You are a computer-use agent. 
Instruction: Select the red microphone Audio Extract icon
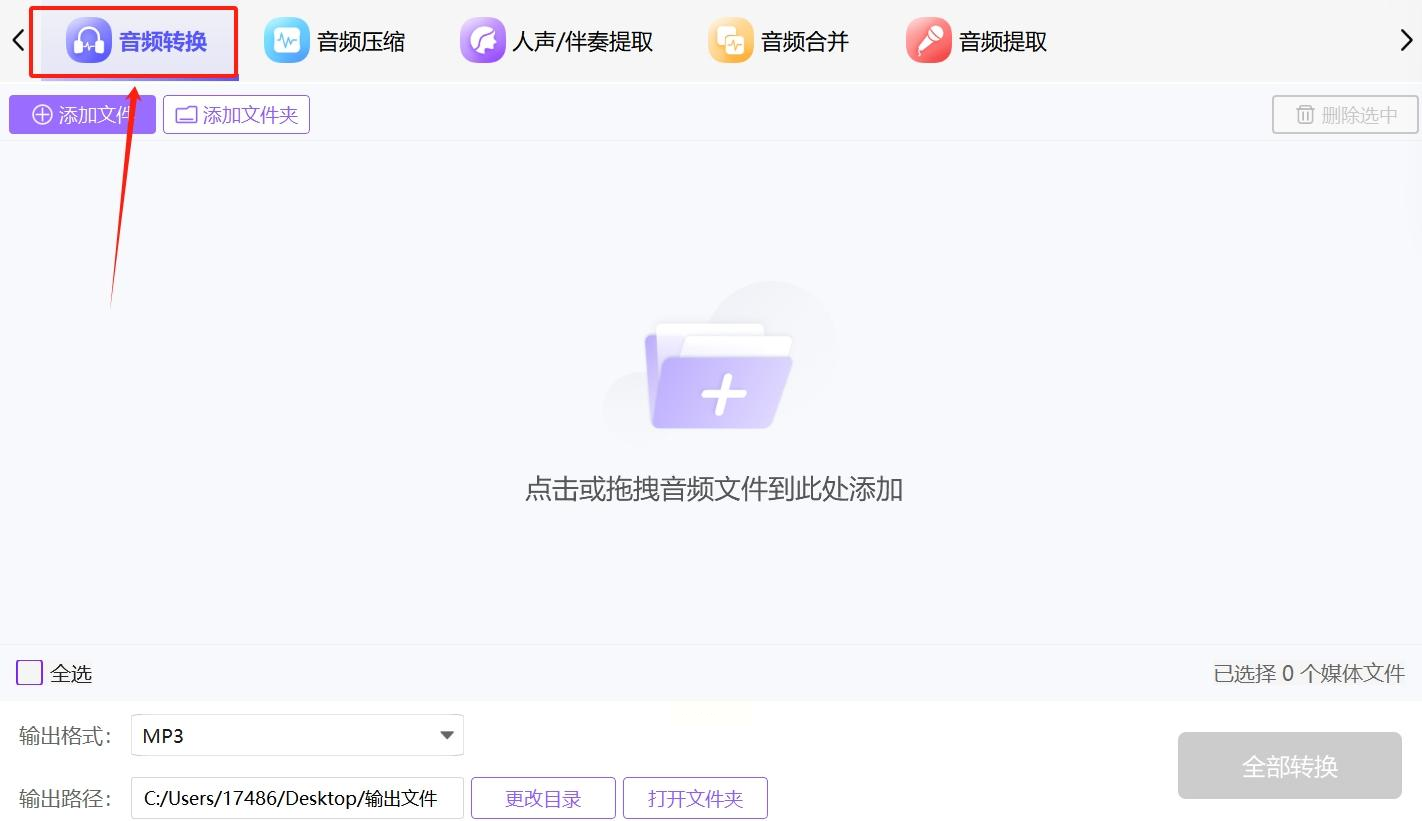pos(929,41)
